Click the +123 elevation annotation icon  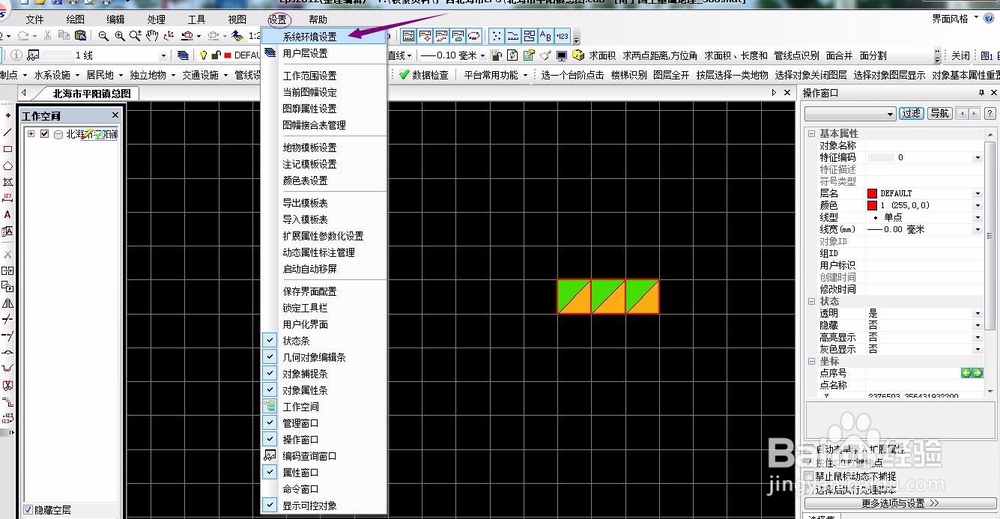coord(562,36)
